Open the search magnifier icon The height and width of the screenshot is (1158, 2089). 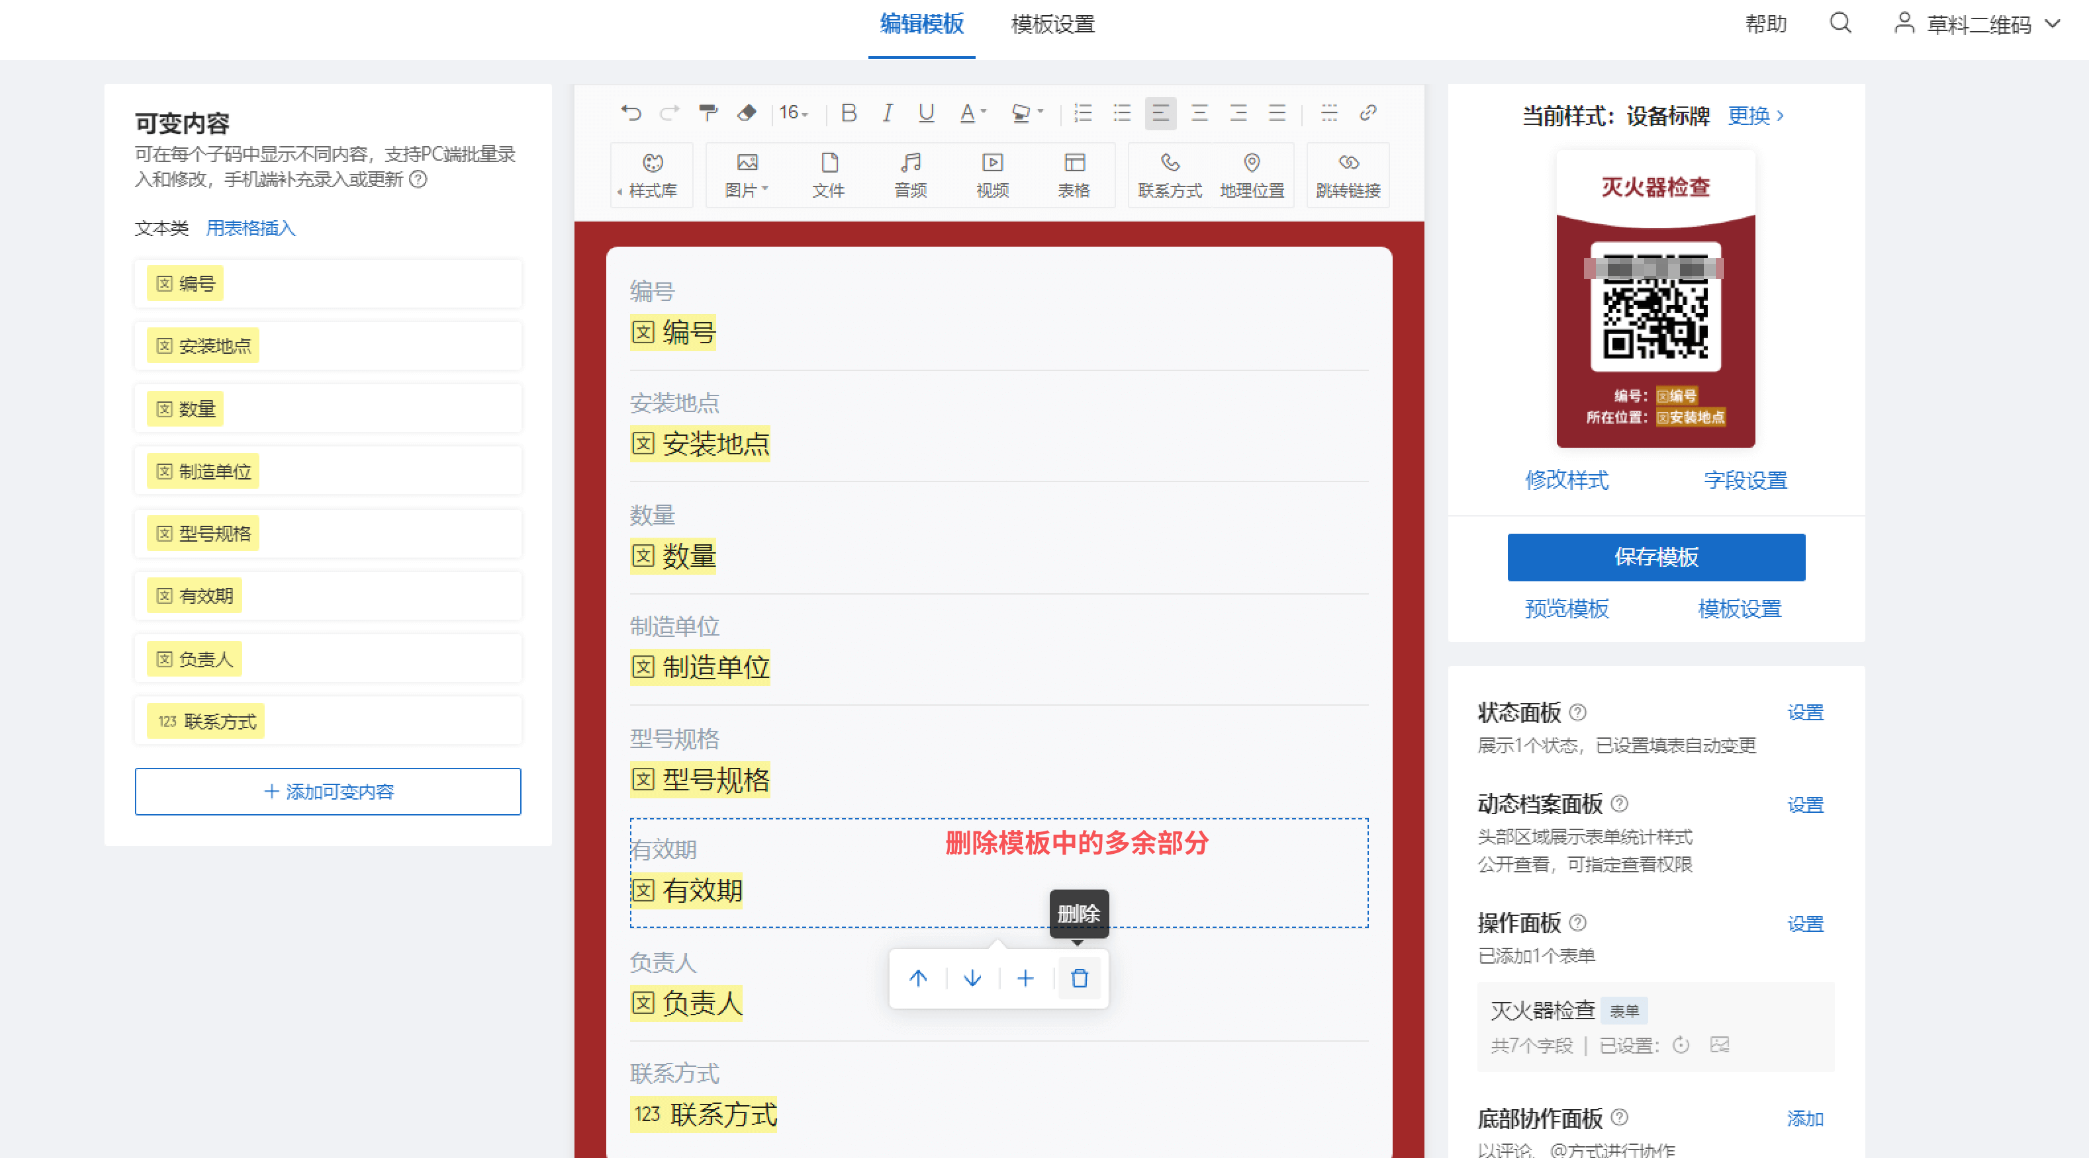click(x=1840, y=23)
